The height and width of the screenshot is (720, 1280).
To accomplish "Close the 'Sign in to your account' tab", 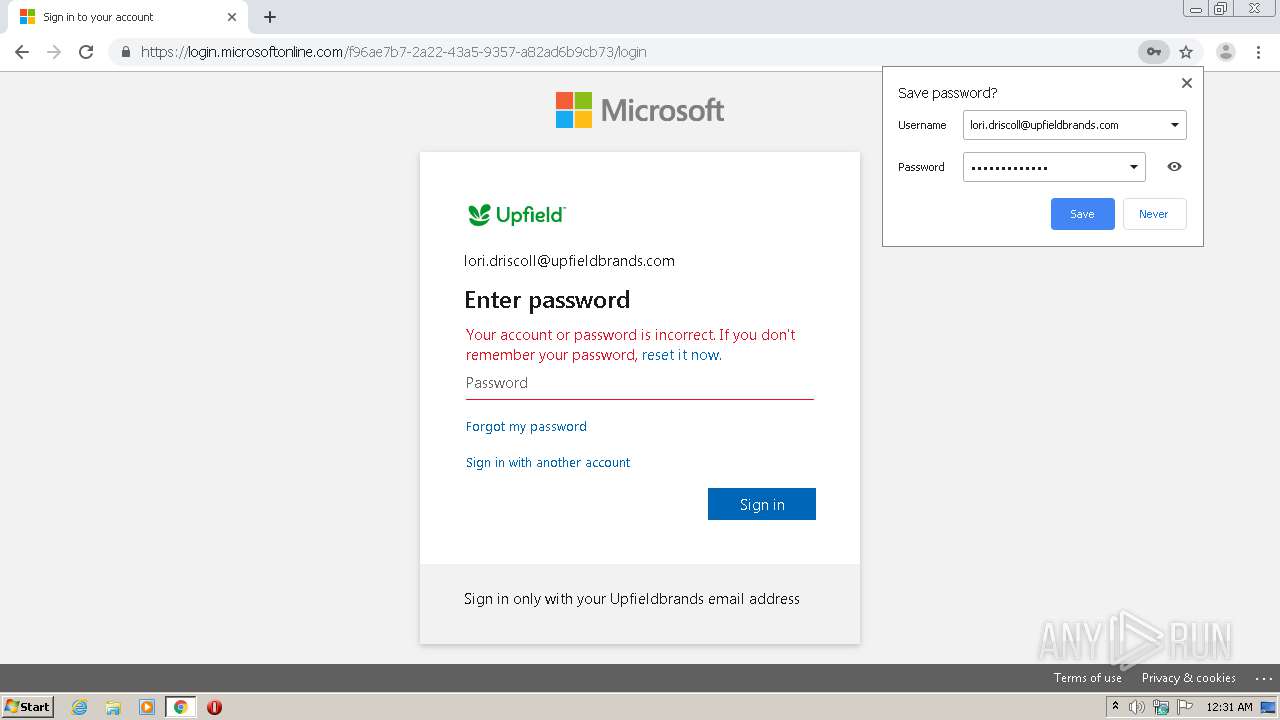I will (x=232, y=17).
